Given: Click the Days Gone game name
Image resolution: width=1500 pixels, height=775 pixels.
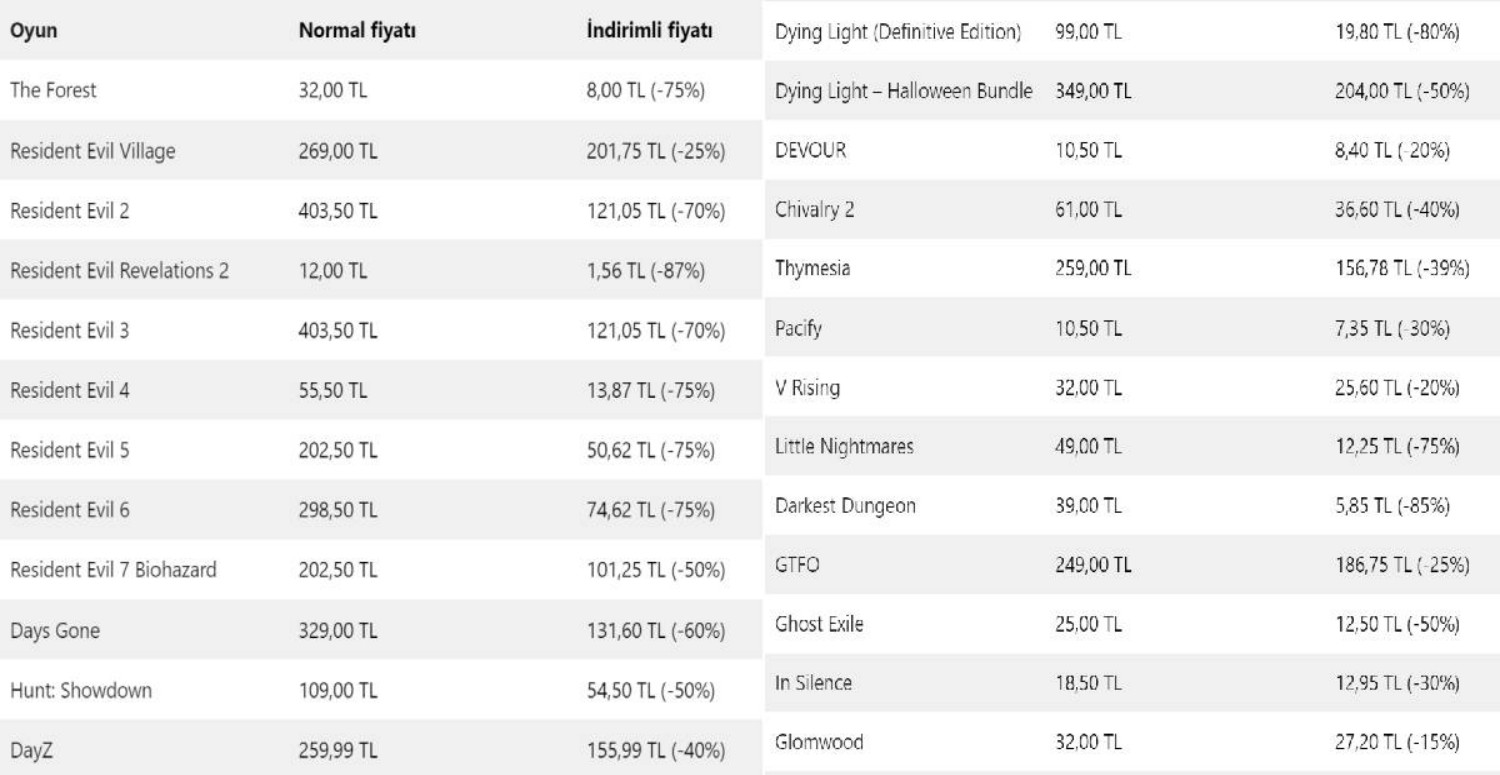Looking at the screenshot, I should point(54,630).
